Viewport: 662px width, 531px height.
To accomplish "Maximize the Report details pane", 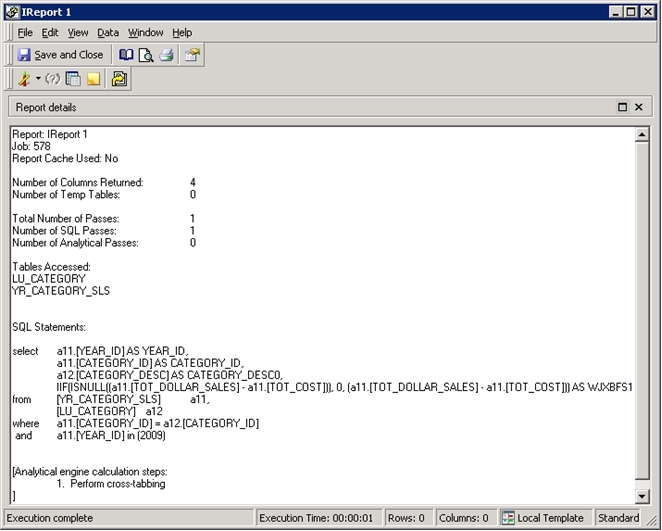I will 622,107.
